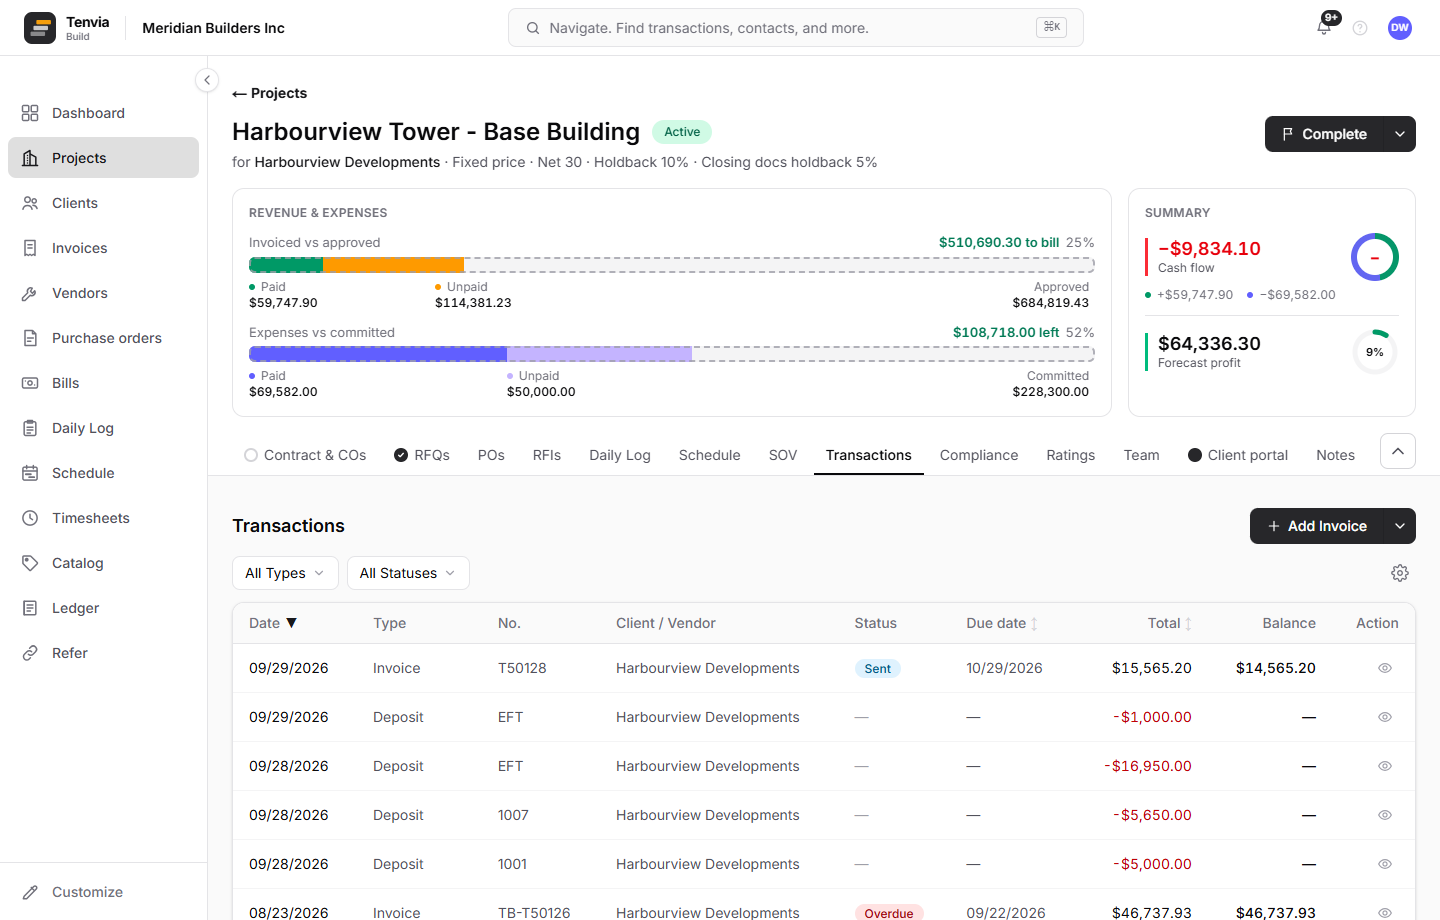Click the Invoiced vs approved progress bar
Image resolution: width=1440 pixels, height=920 pixels.
tap(671, 265)
